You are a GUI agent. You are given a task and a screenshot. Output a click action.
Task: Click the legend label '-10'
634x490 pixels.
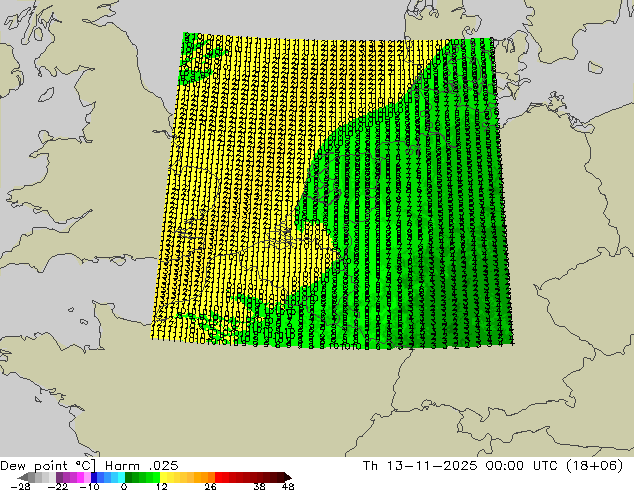(90, 486)
